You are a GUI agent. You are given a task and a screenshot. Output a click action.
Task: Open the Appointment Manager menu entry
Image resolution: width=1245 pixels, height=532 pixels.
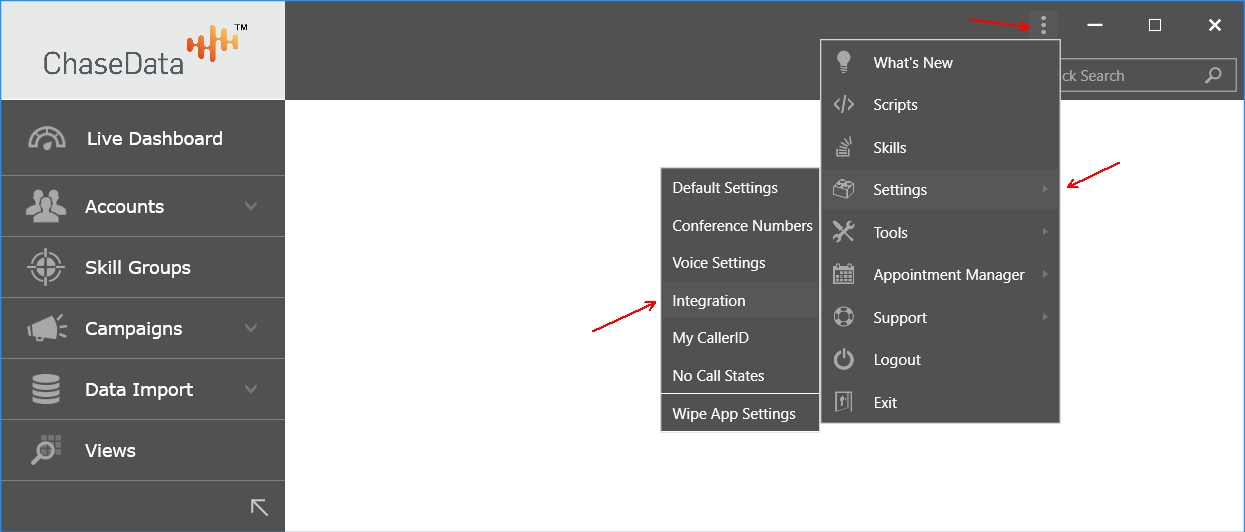948,275
